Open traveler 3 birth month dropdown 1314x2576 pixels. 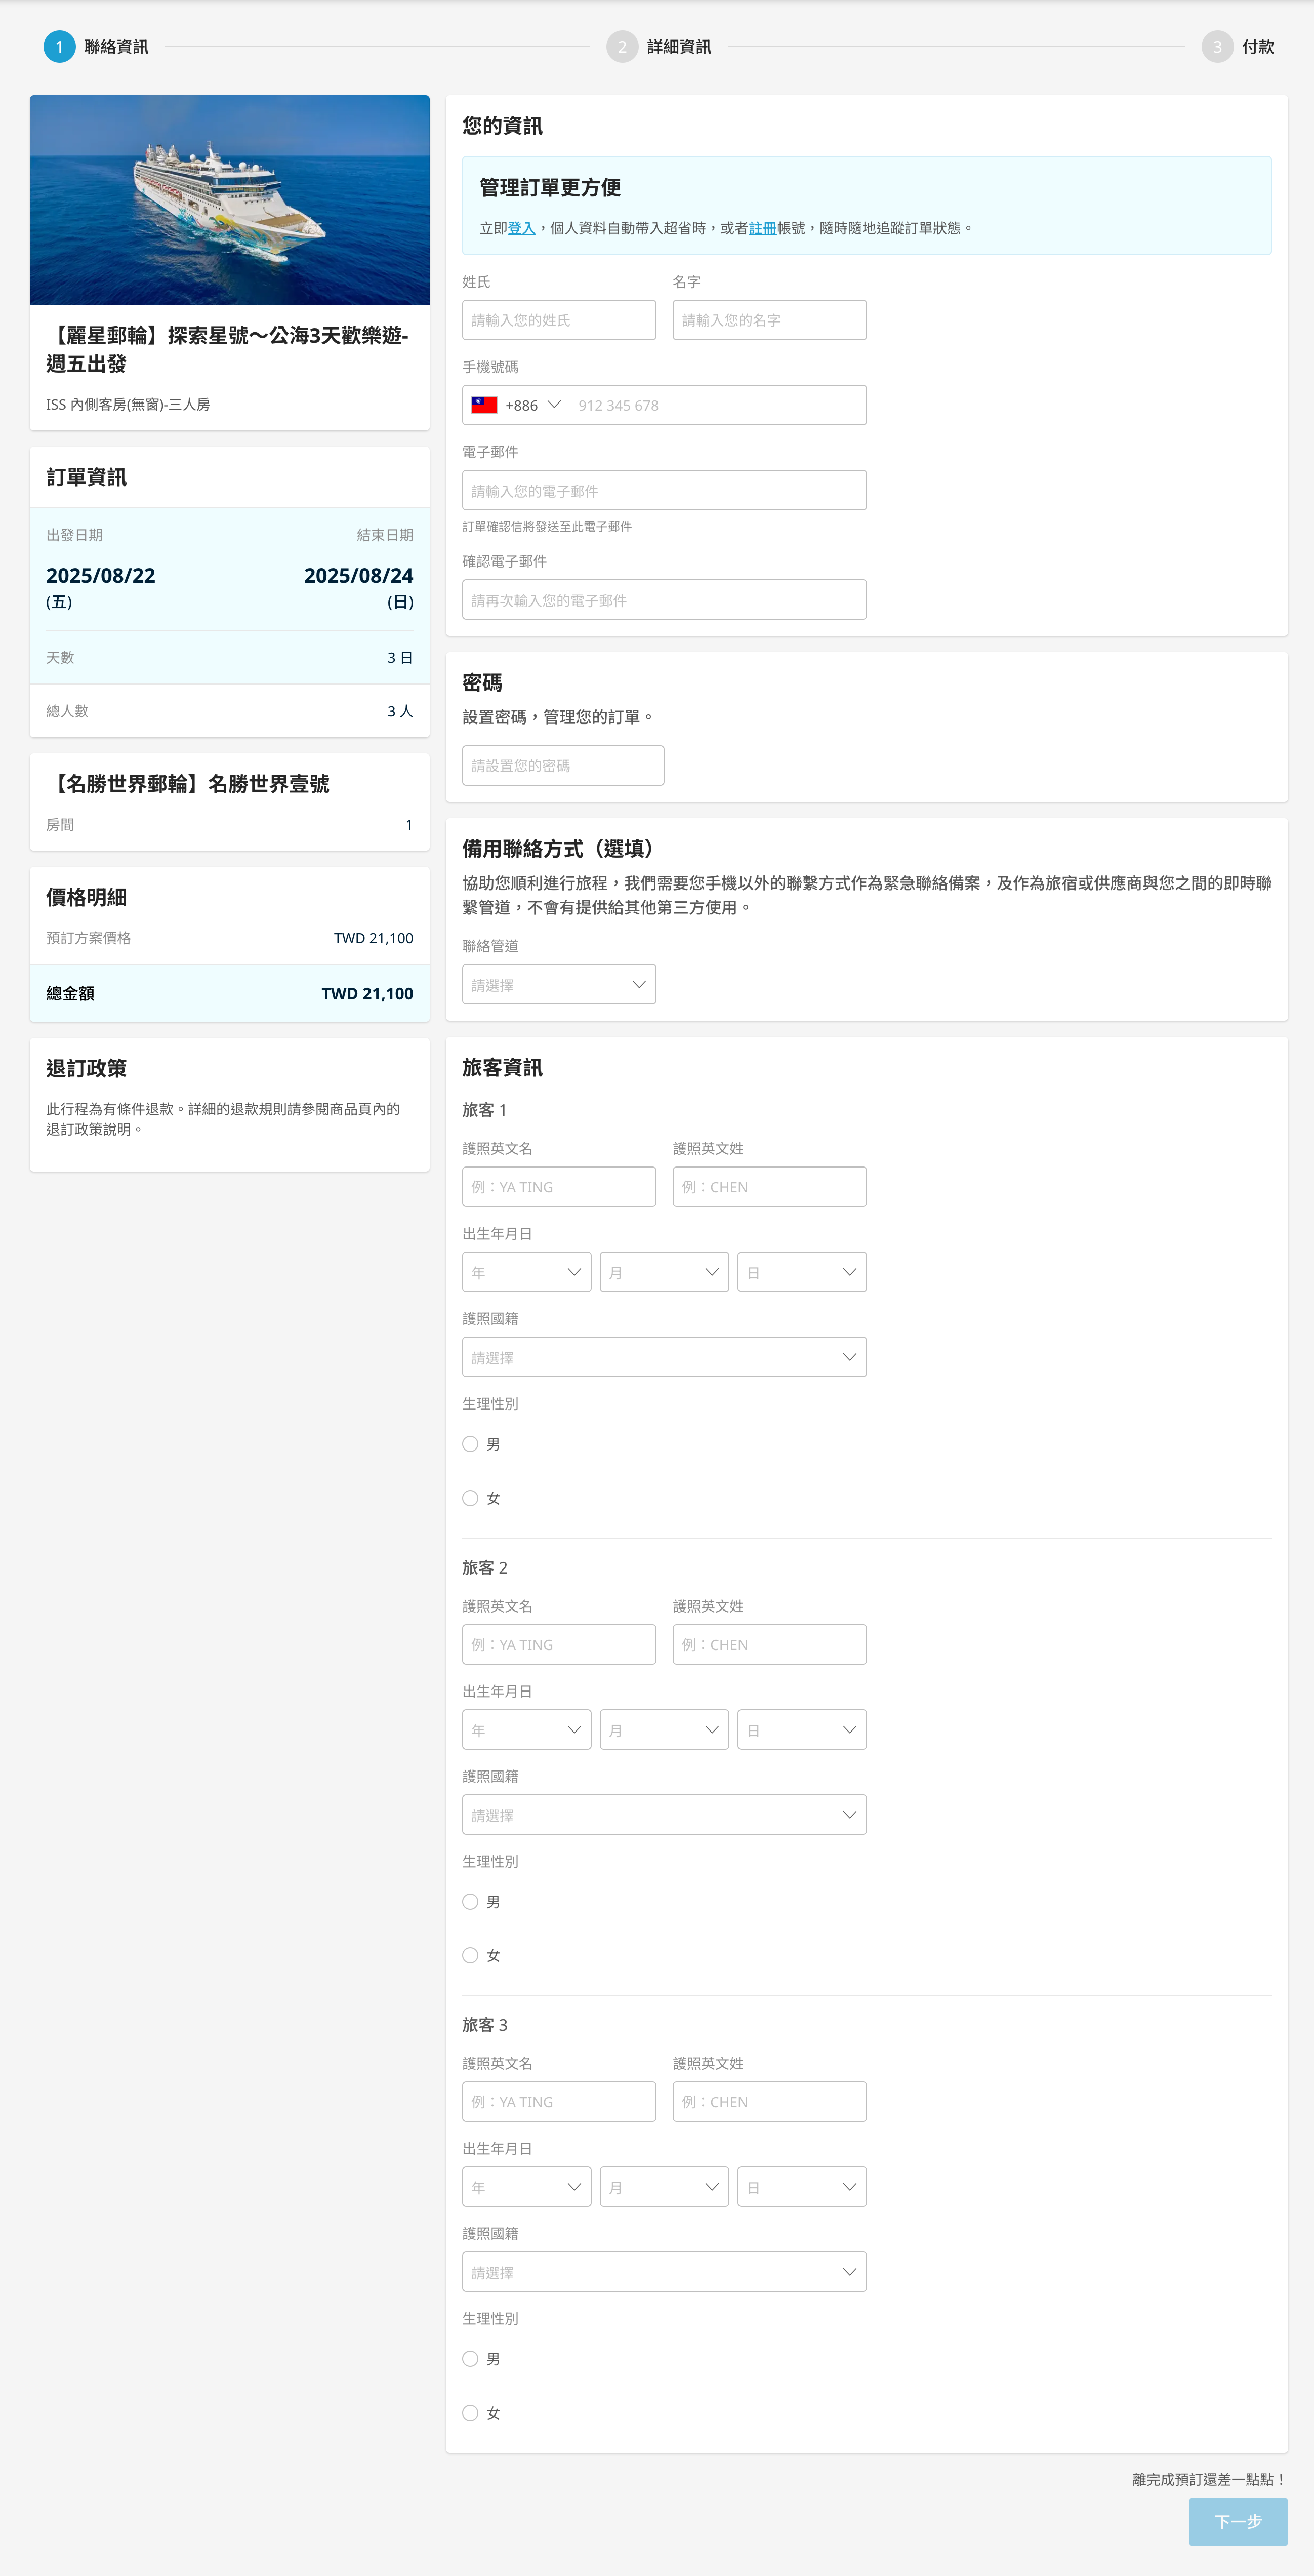point(664,2187)
